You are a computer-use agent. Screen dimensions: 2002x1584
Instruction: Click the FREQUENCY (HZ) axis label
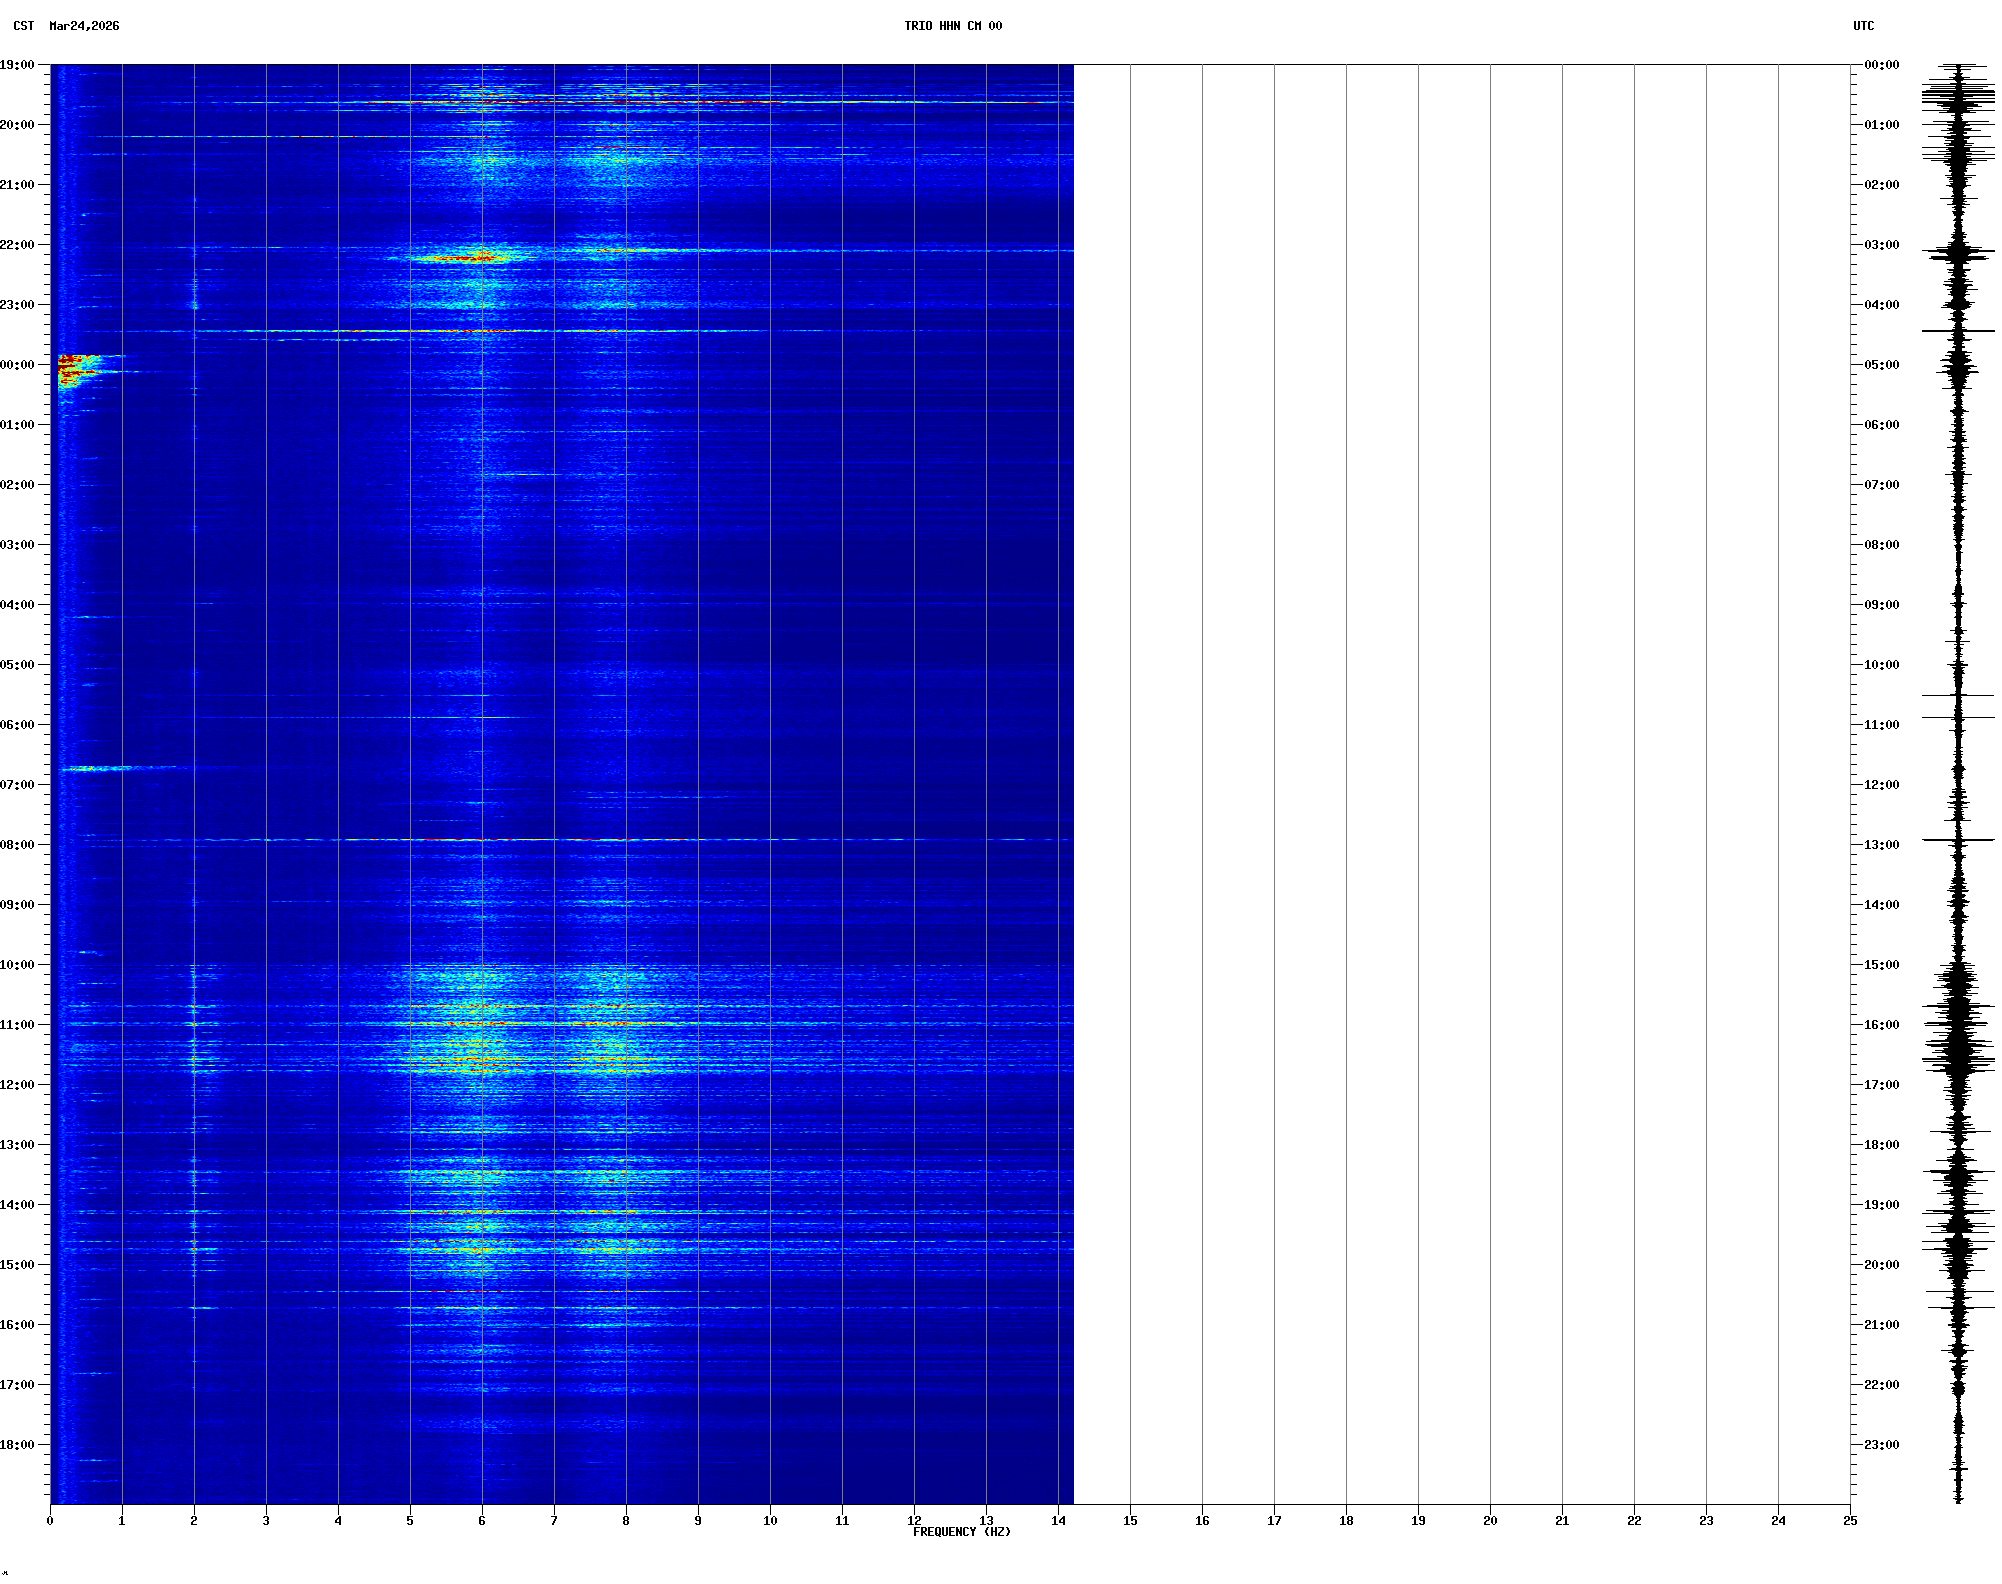pos(961,1532)
